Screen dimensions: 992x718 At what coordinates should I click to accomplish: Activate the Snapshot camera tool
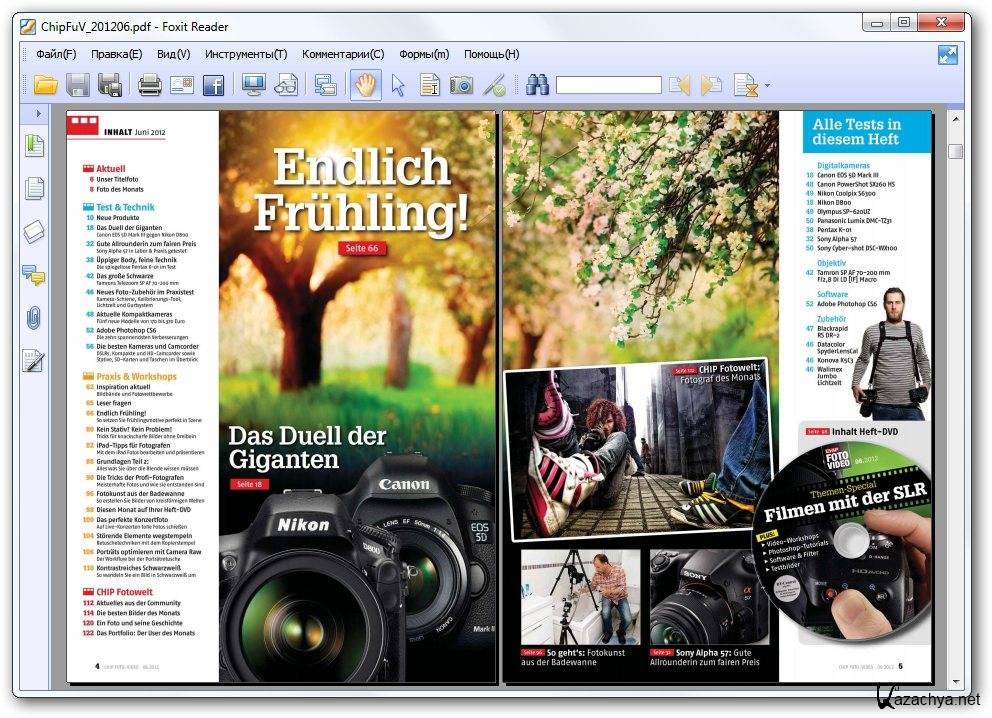(461, 85)
